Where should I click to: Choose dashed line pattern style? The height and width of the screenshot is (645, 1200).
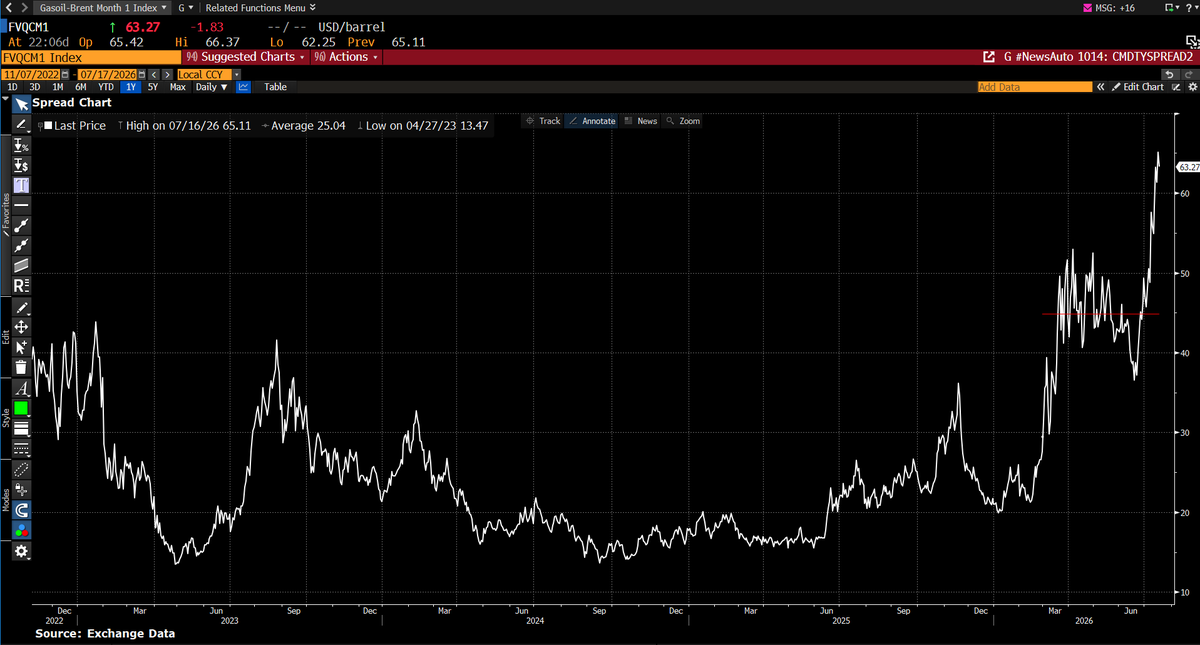(21, 448)
